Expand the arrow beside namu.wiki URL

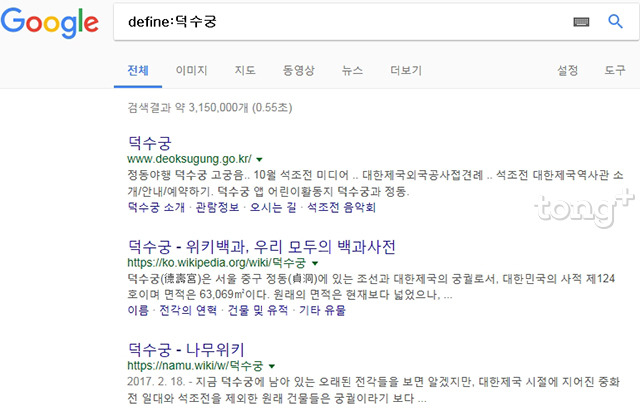pyautogui.click(x=272, y=366)
